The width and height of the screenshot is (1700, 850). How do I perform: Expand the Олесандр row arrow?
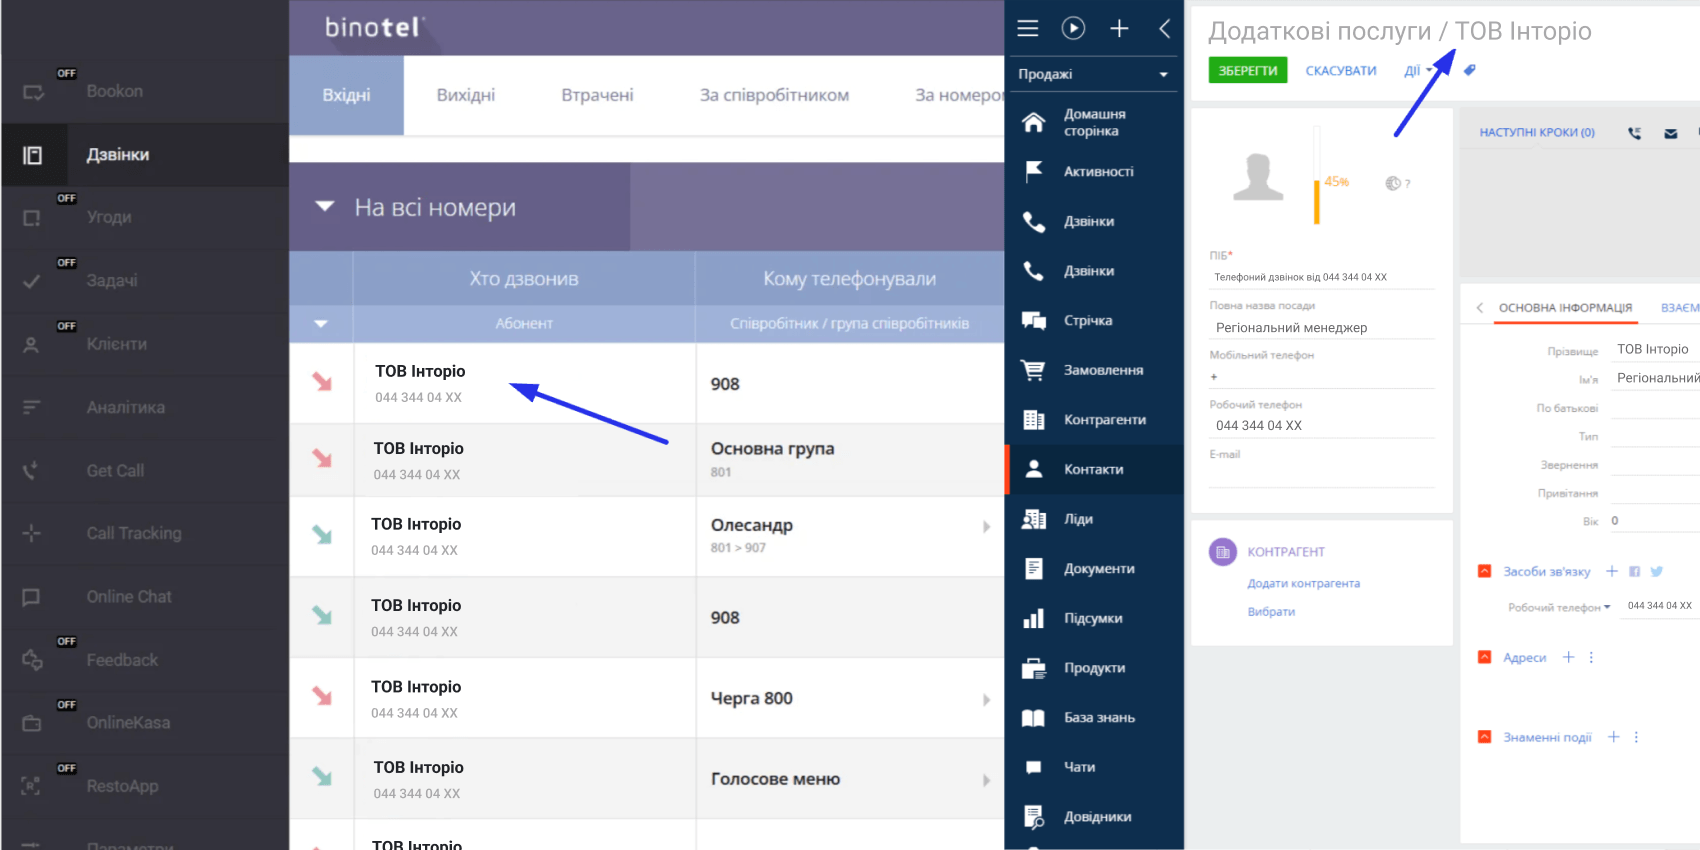pyautogui.click(x=986, y=527)
